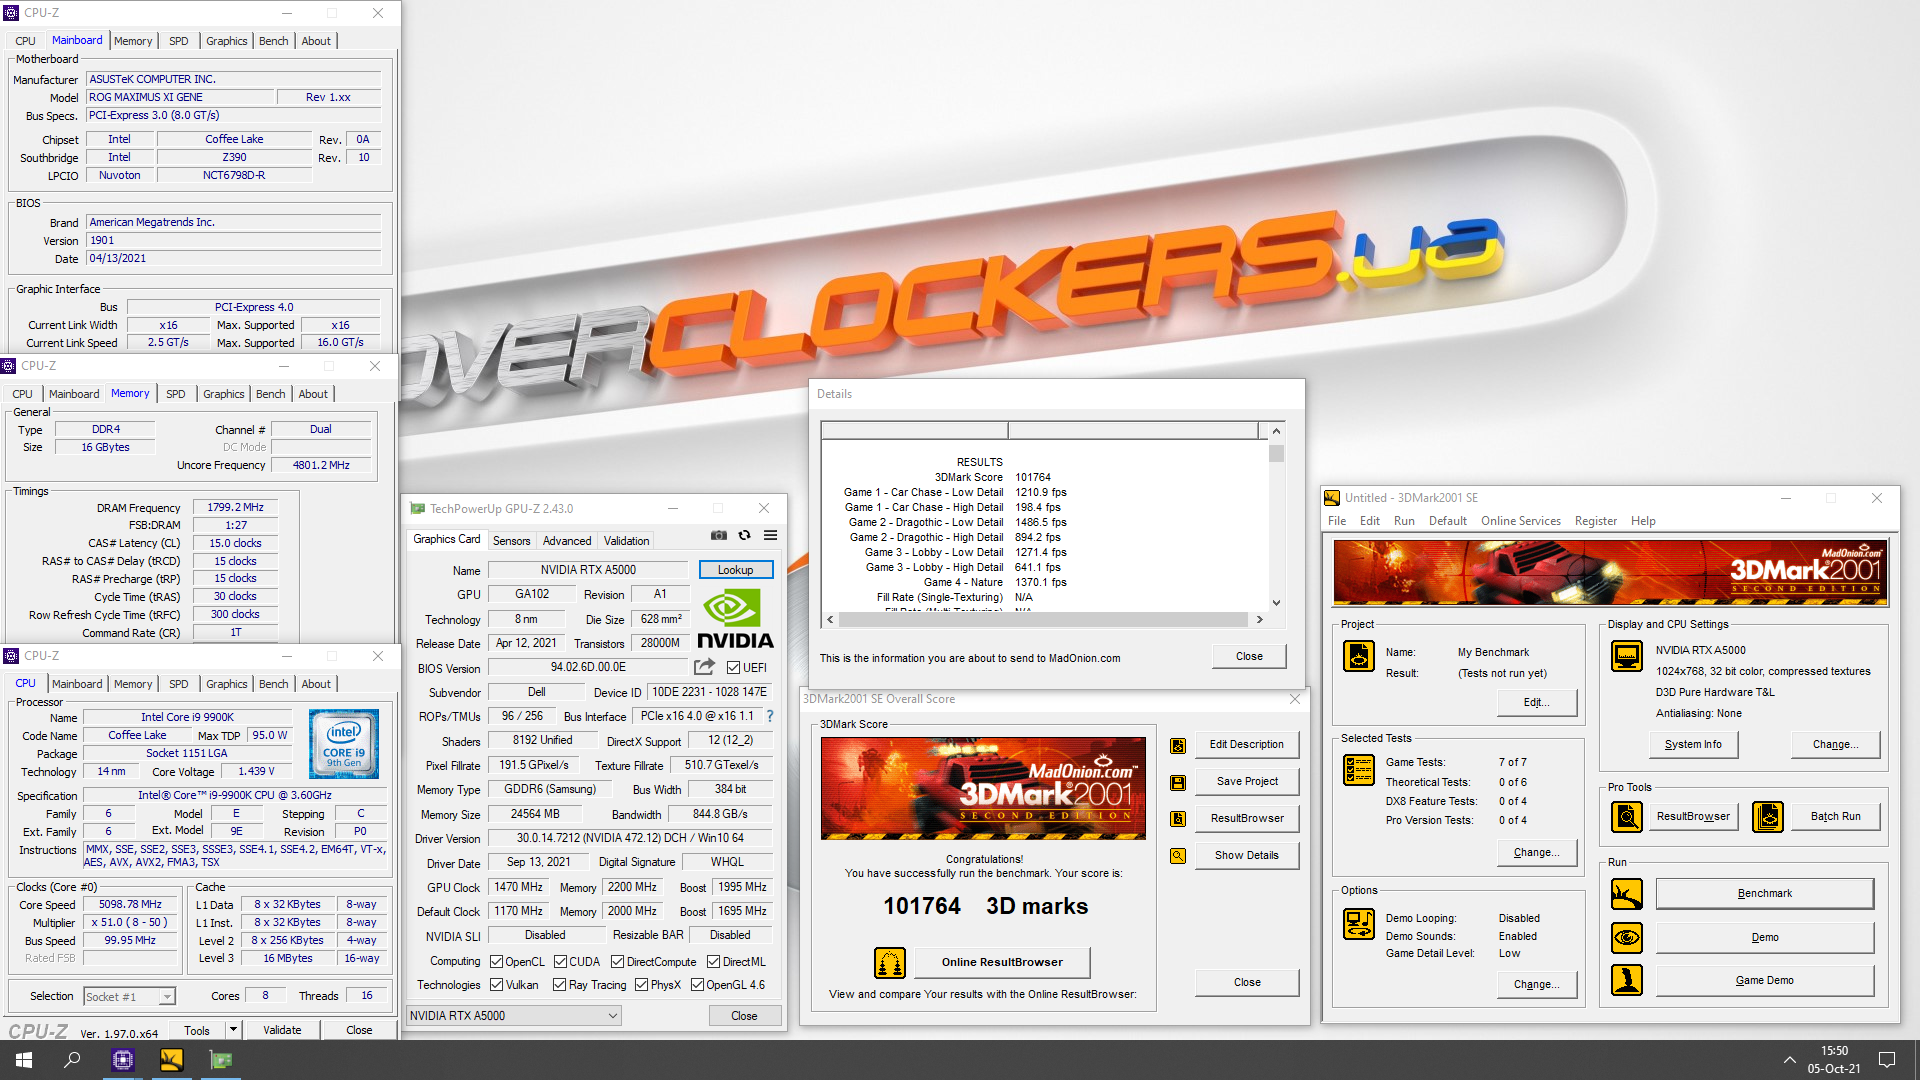Open the SPD tab in top CPU-Z window
This screenshot has width=1920, height=1080.
178,41
